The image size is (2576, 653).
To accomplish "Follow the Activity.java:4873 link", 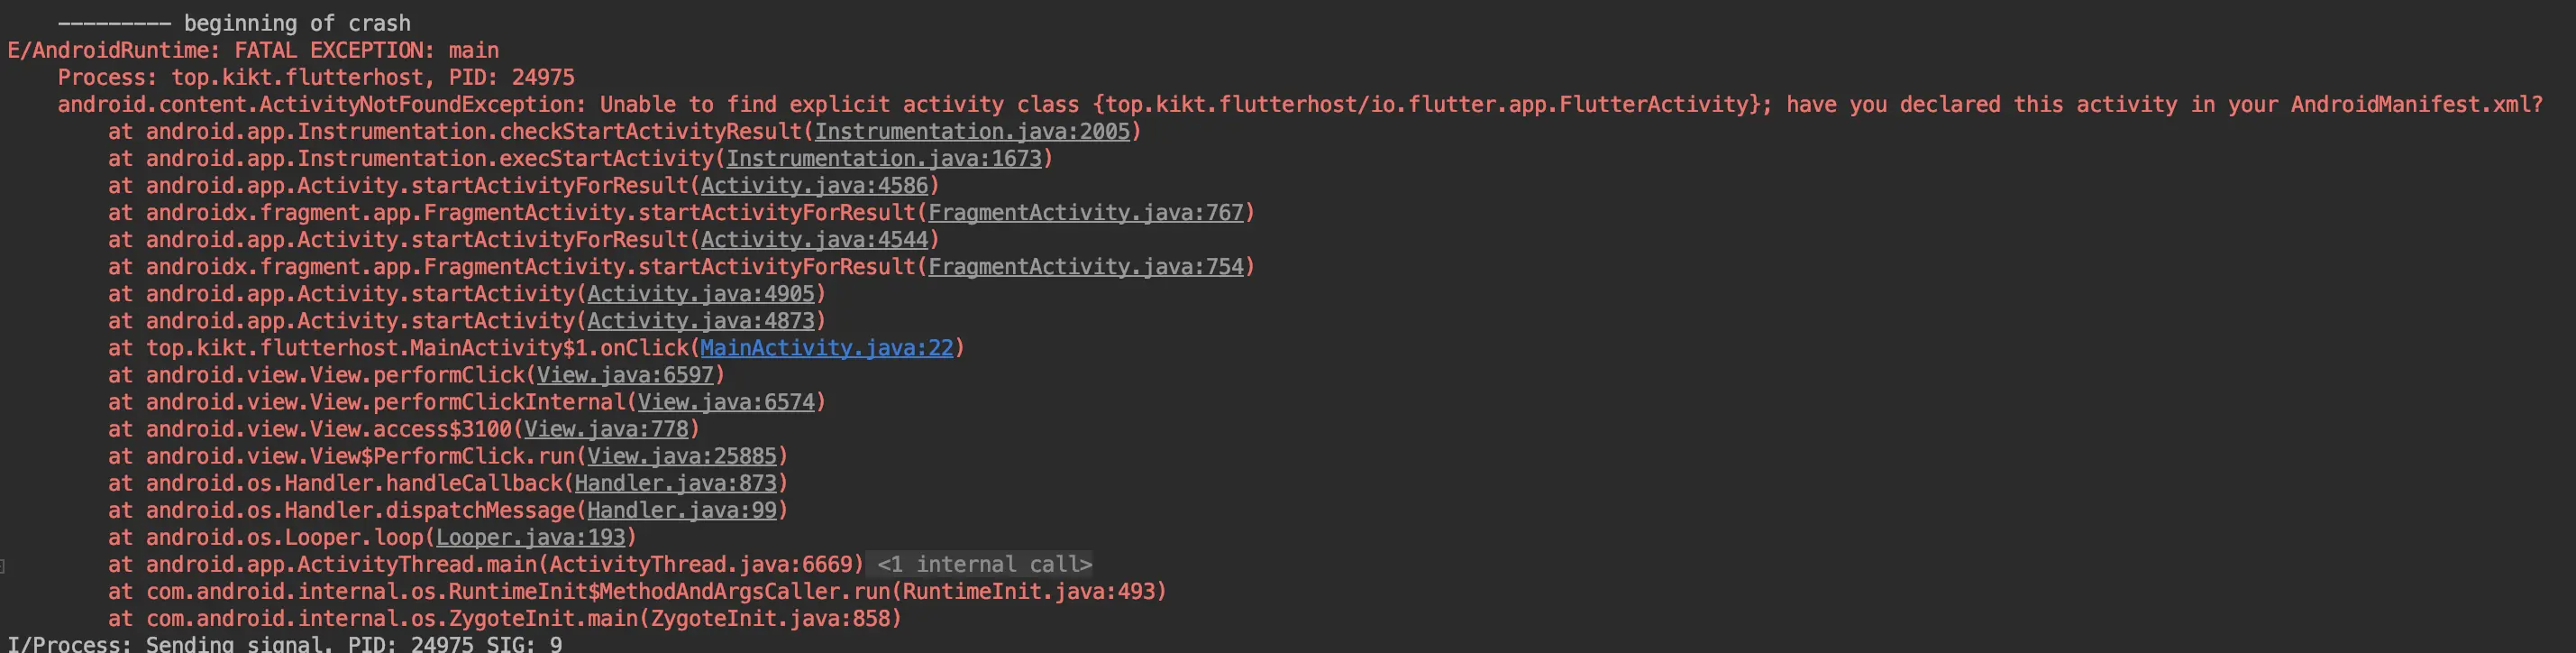I will pyautogui.click(x=701, y=321).
